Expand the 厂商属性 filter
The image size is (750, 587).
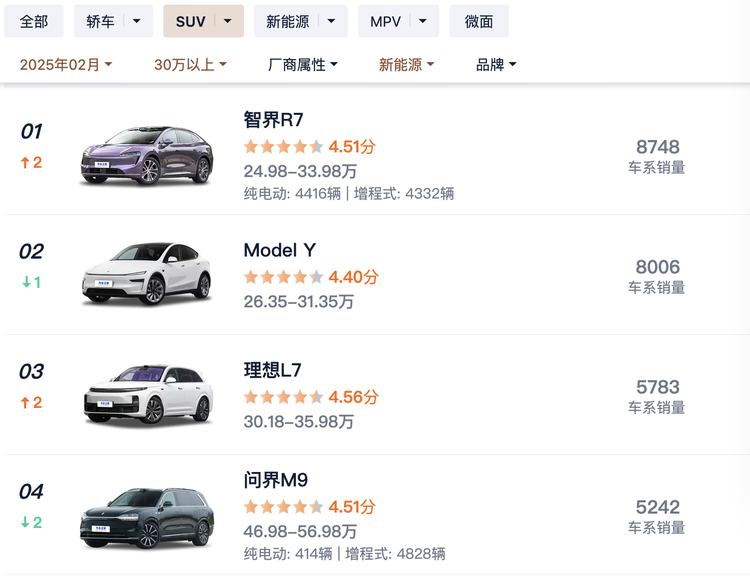[x=303, y=65]
